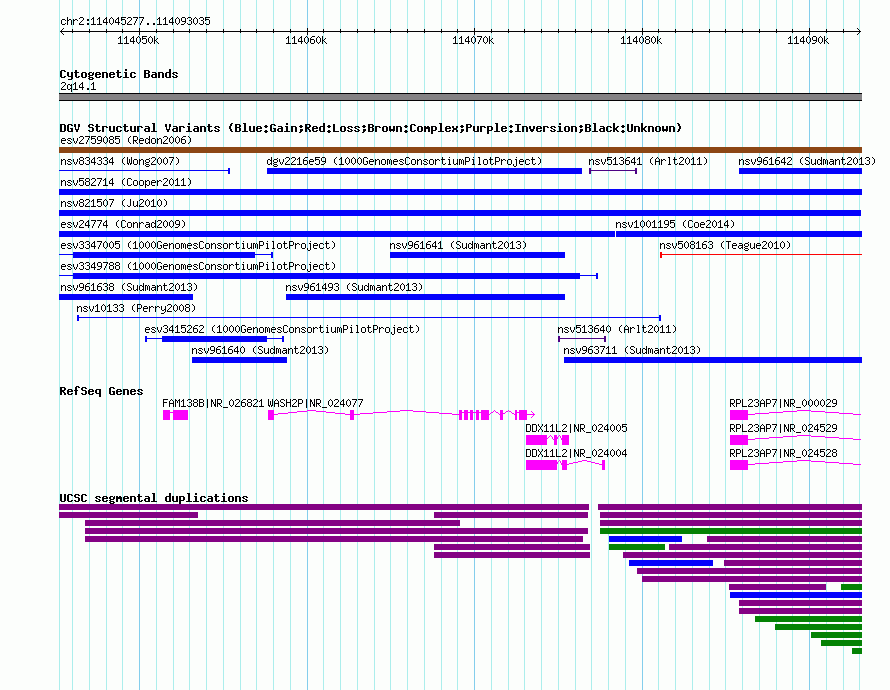Click the DDX11L2|NR_024005 gene label
Image resolution: width=890 pixels, height=690 pixels.
click(x=576, y=428)
